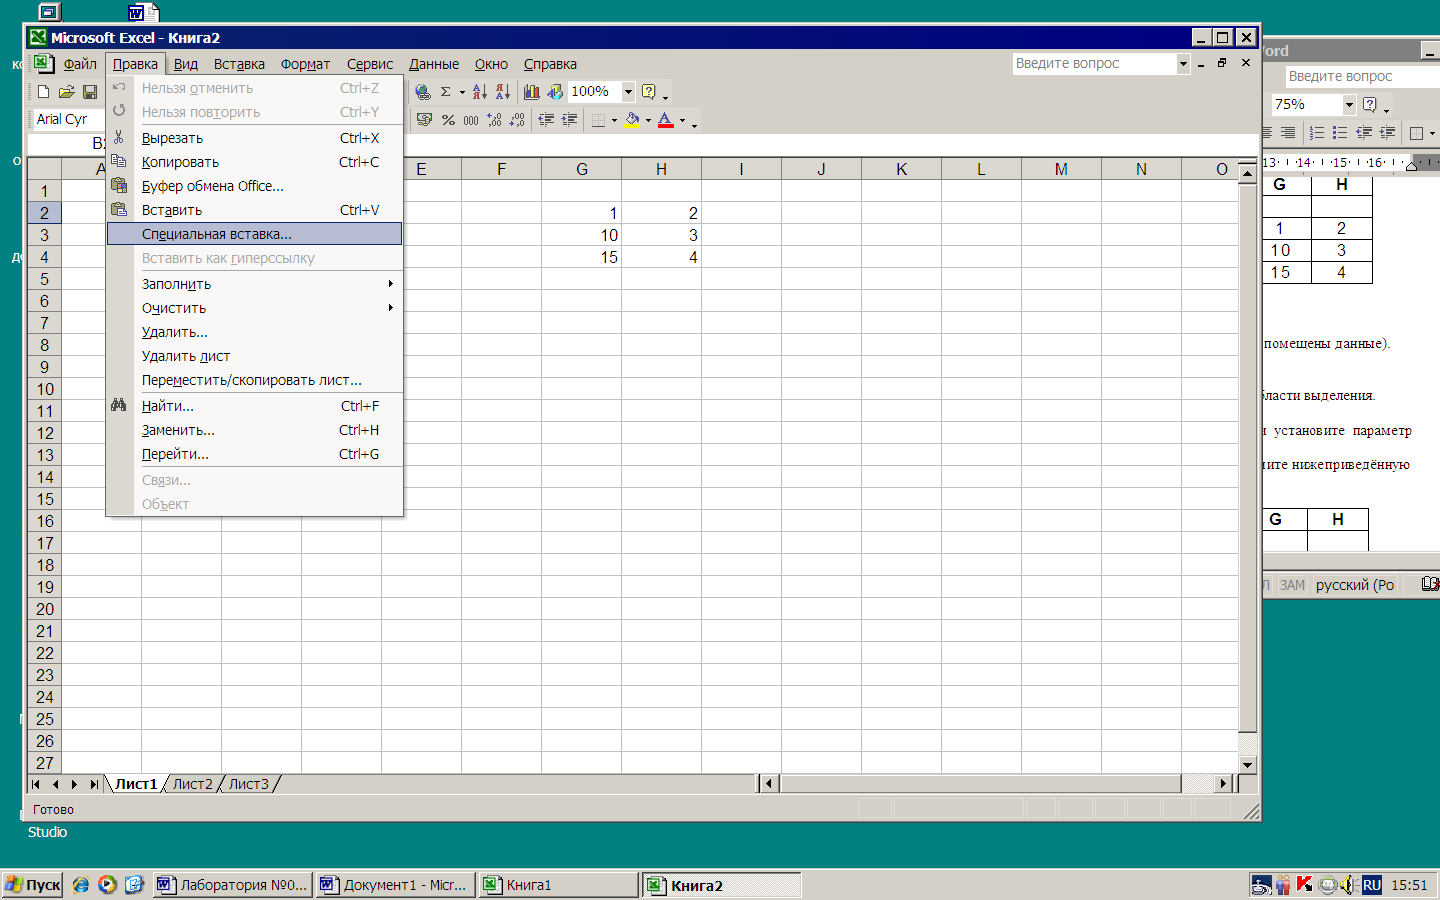Image resolution: width=1440 pixels, height=900 pixels.
Task: Click the Open file folder icon
Action: (x=66, y=92)
